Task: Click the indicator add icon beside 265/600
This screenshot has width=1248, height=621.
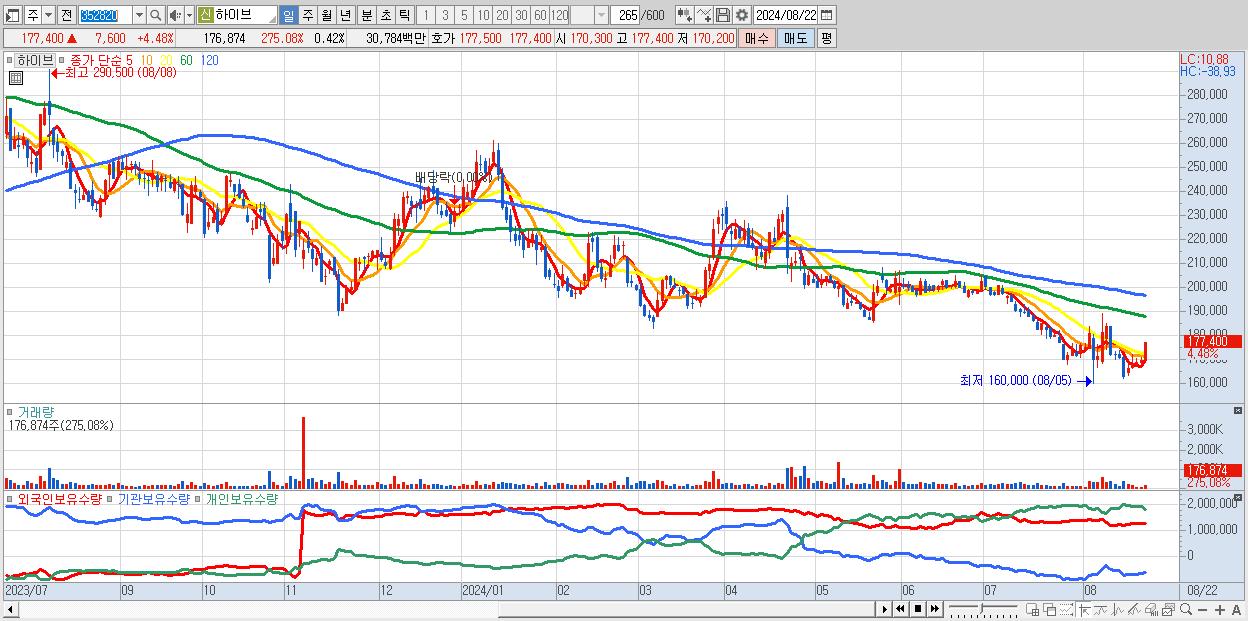Action: point(685,15)
